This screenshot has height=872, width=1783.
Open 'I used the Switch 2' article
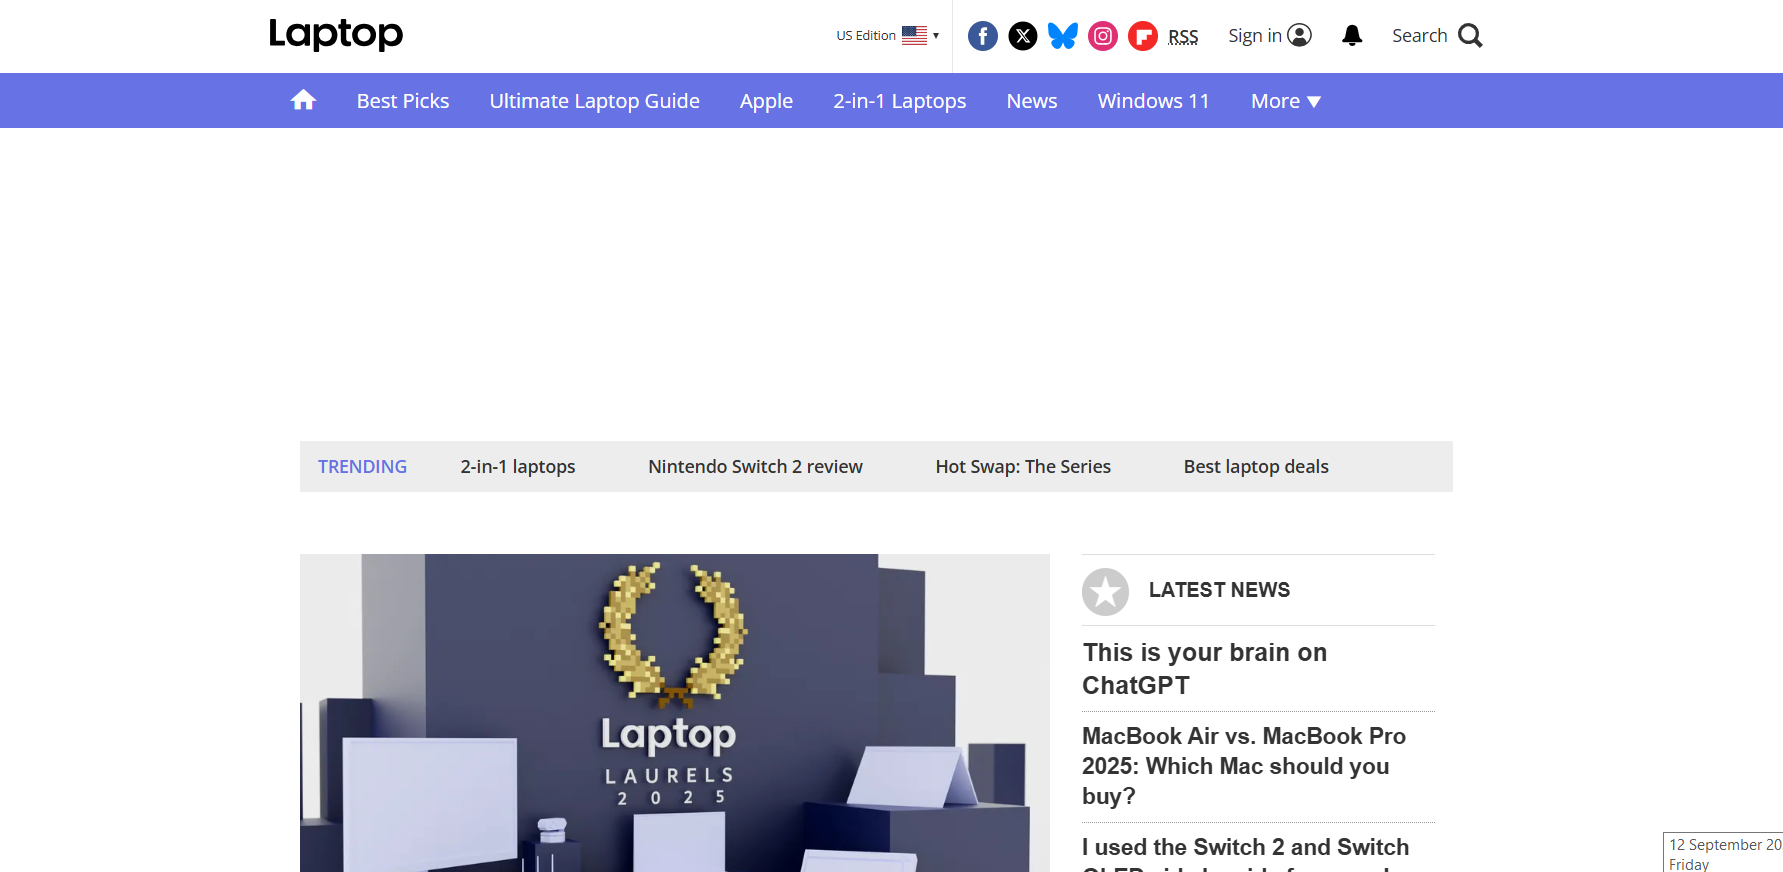pos(1245,852)
